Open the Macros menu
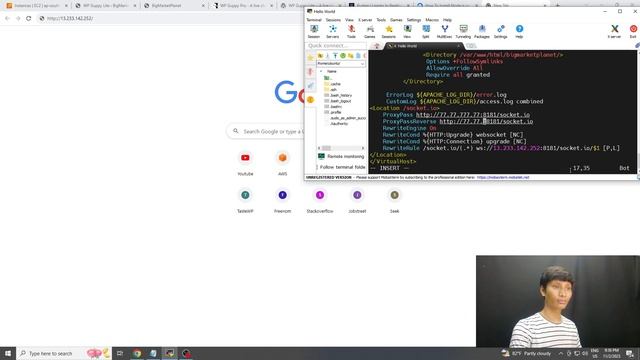 point(432,20)
